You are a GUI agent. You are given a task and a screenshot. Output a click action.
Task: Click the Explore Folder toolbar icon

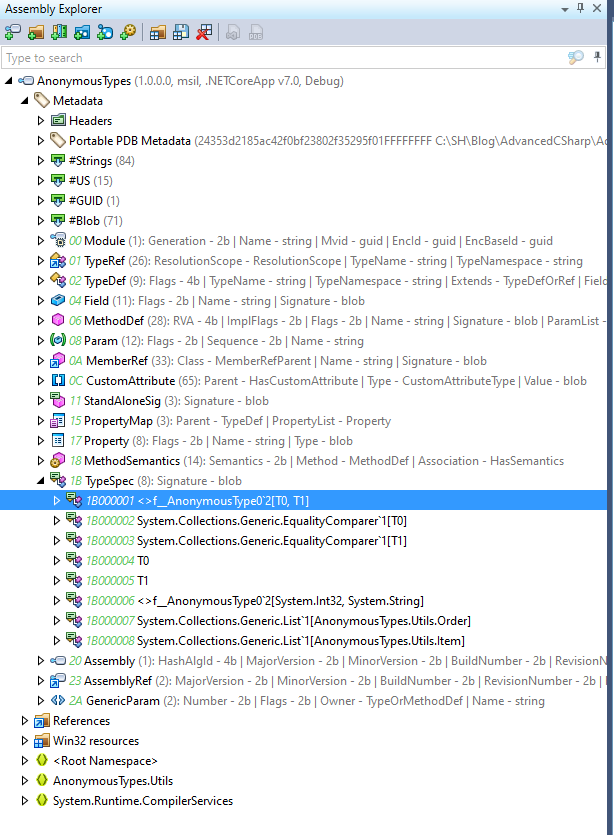point(36,32)
